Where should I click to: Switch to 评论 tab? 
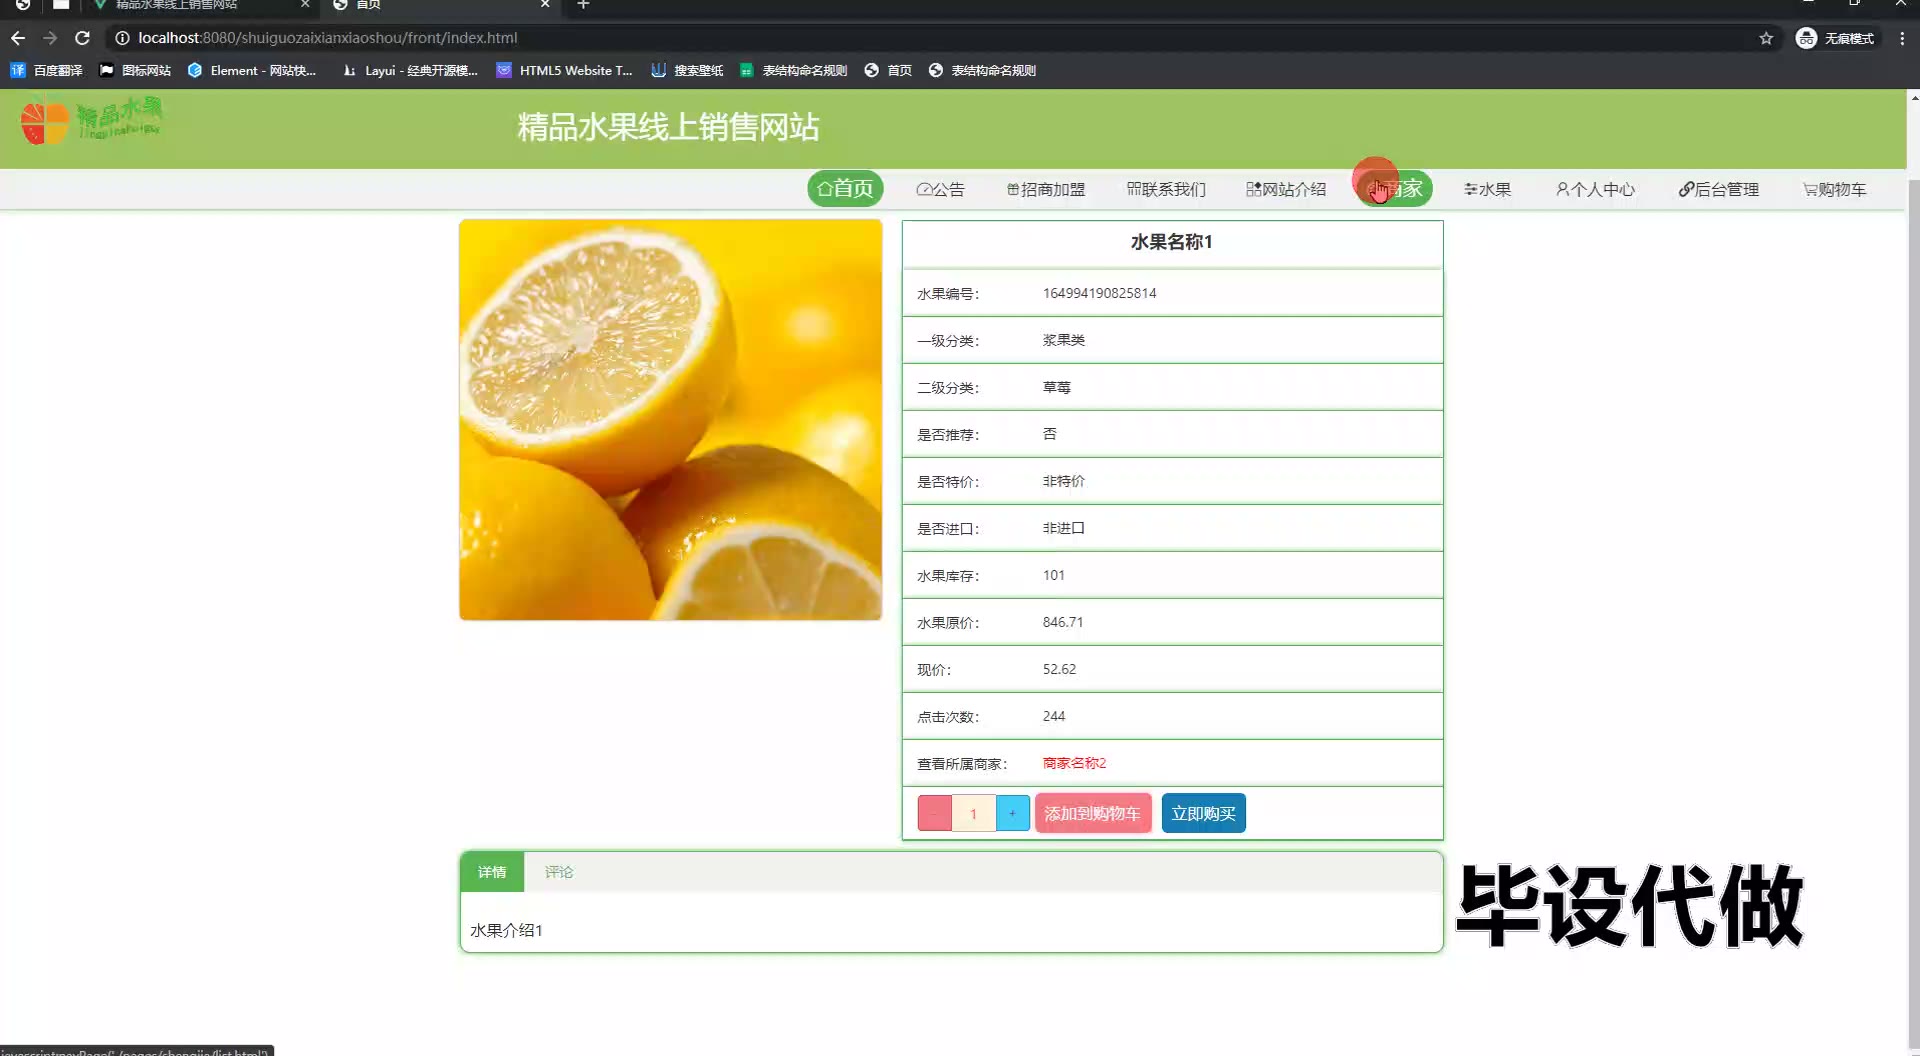[x=559, y=872]
